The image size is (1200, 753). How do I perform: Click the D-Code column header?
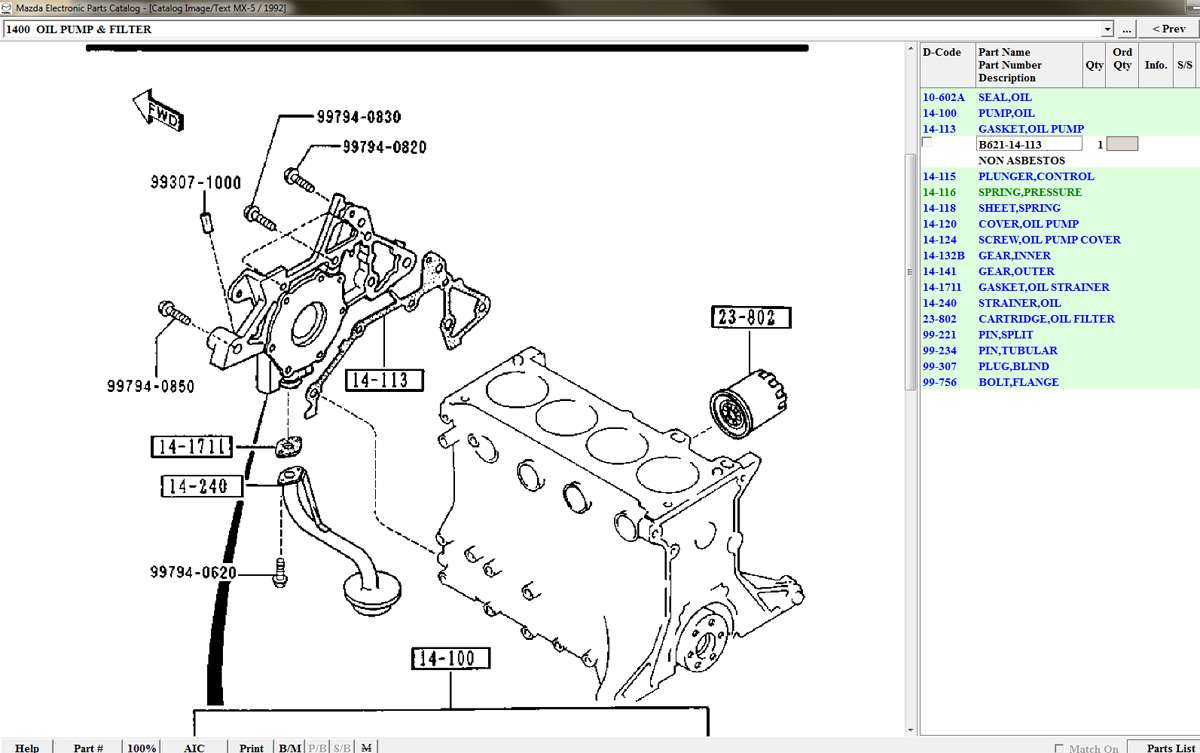click(x=947, y=64)
